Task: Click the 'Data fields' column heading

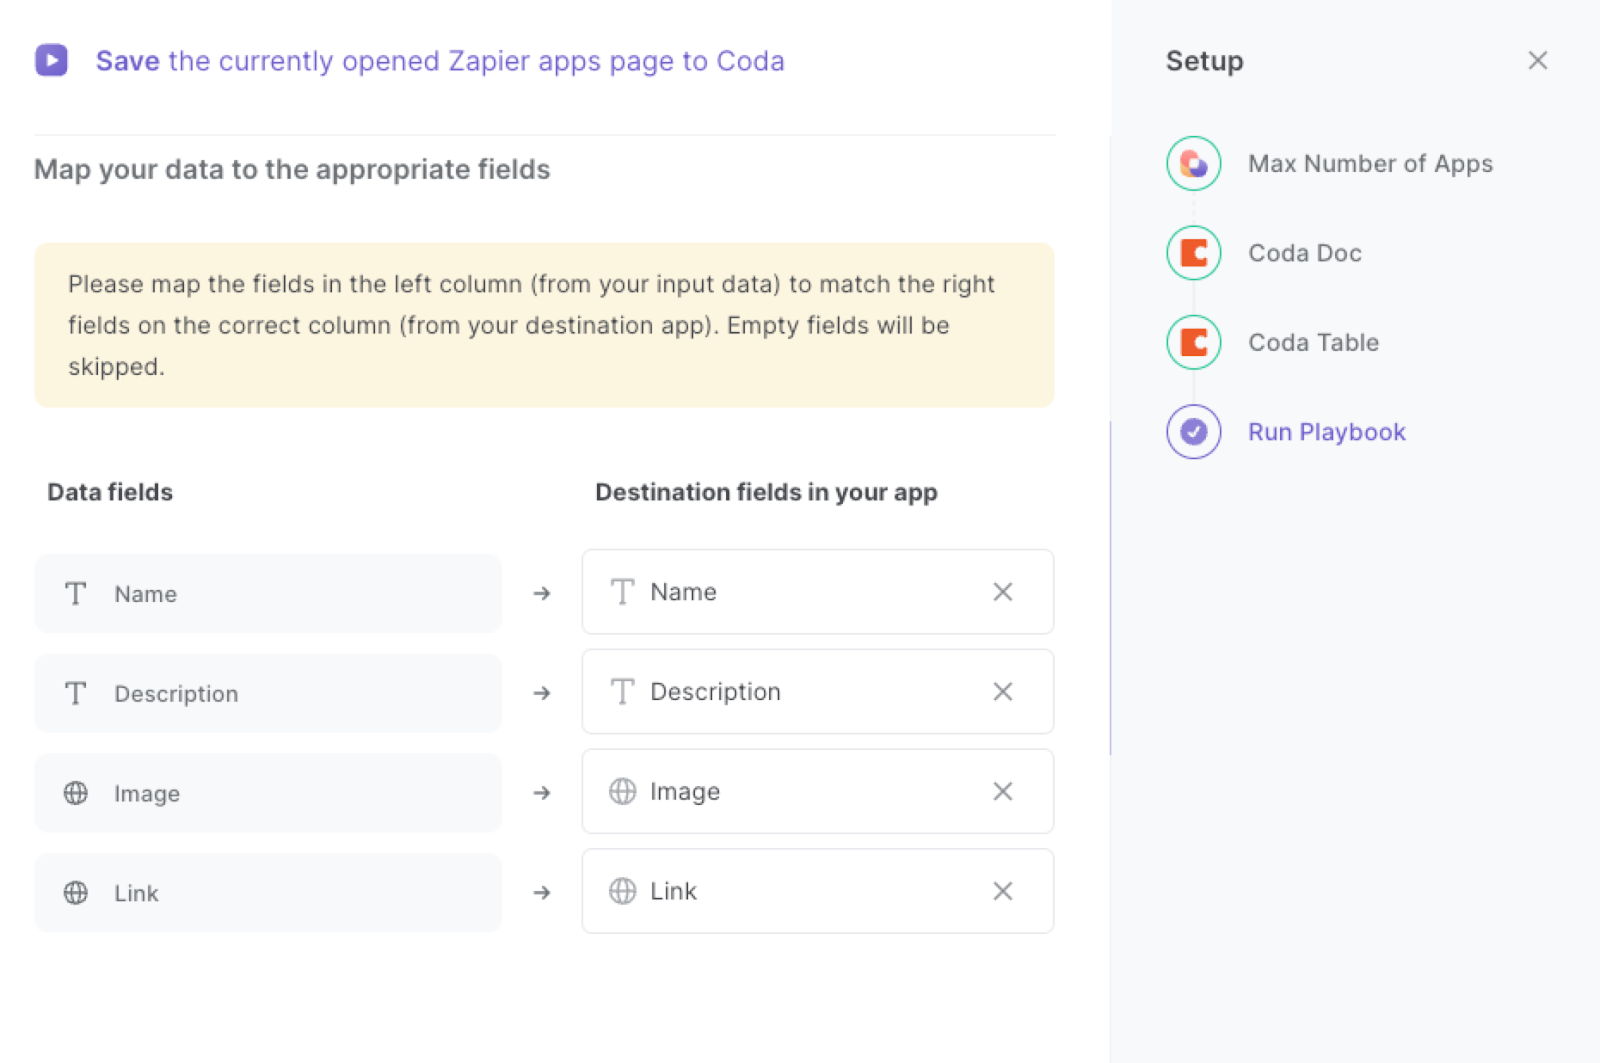Action: coord(110,492)
